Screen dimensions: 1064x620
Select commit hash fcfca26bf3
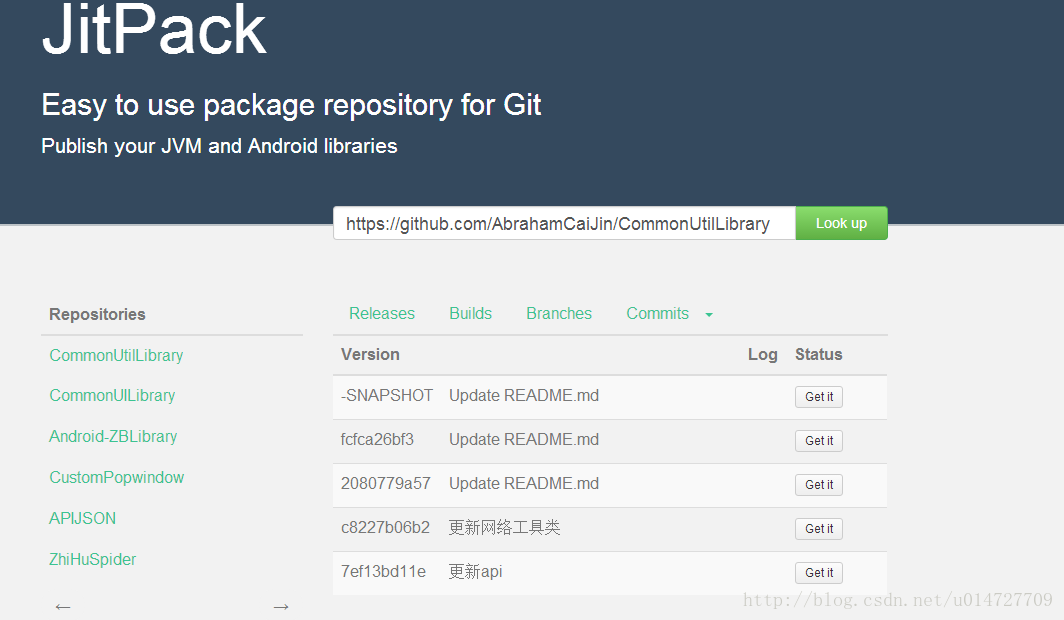coord(377,440)
